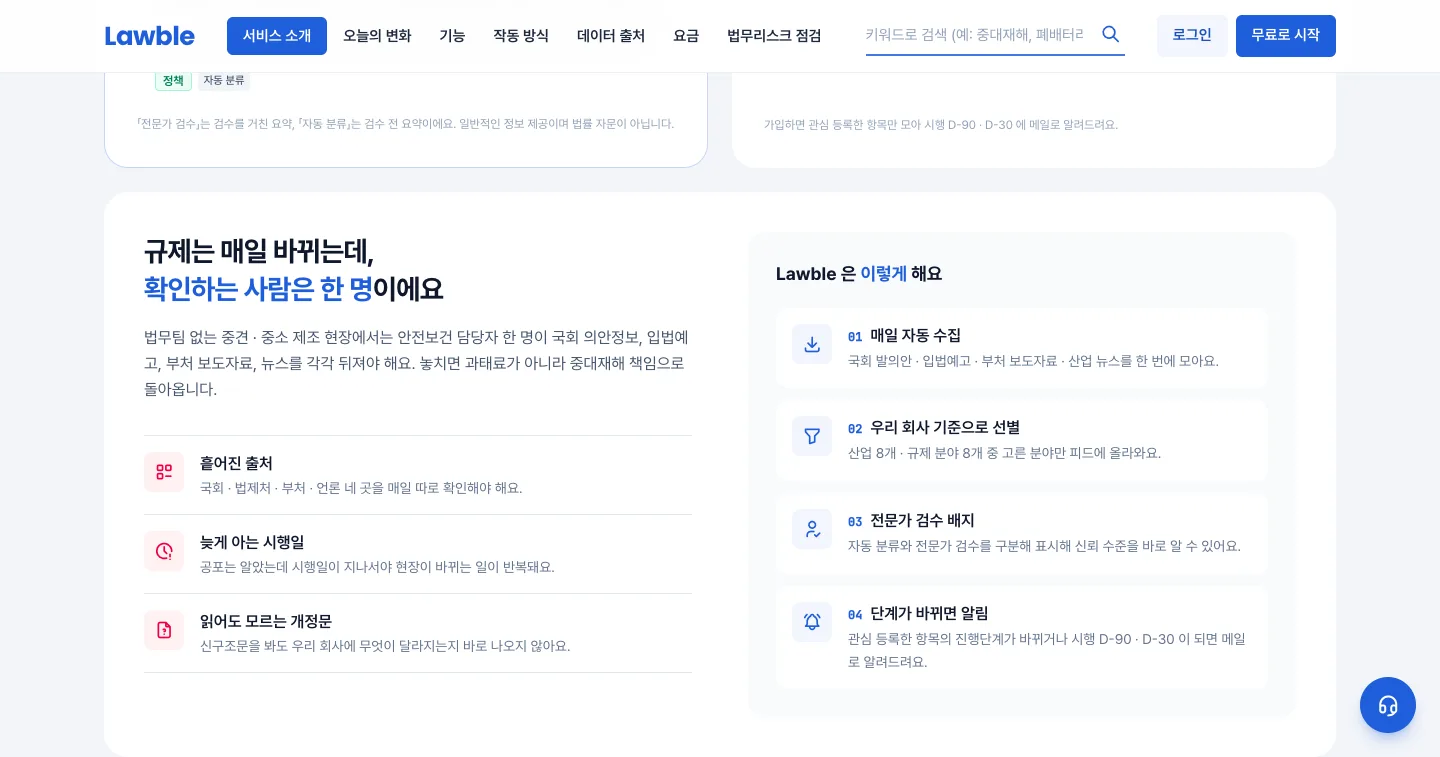The height and width of the screenshot is (757, 1440).
Task: Open 작동 방식 in the navigation bar
Action: (521, 36)
